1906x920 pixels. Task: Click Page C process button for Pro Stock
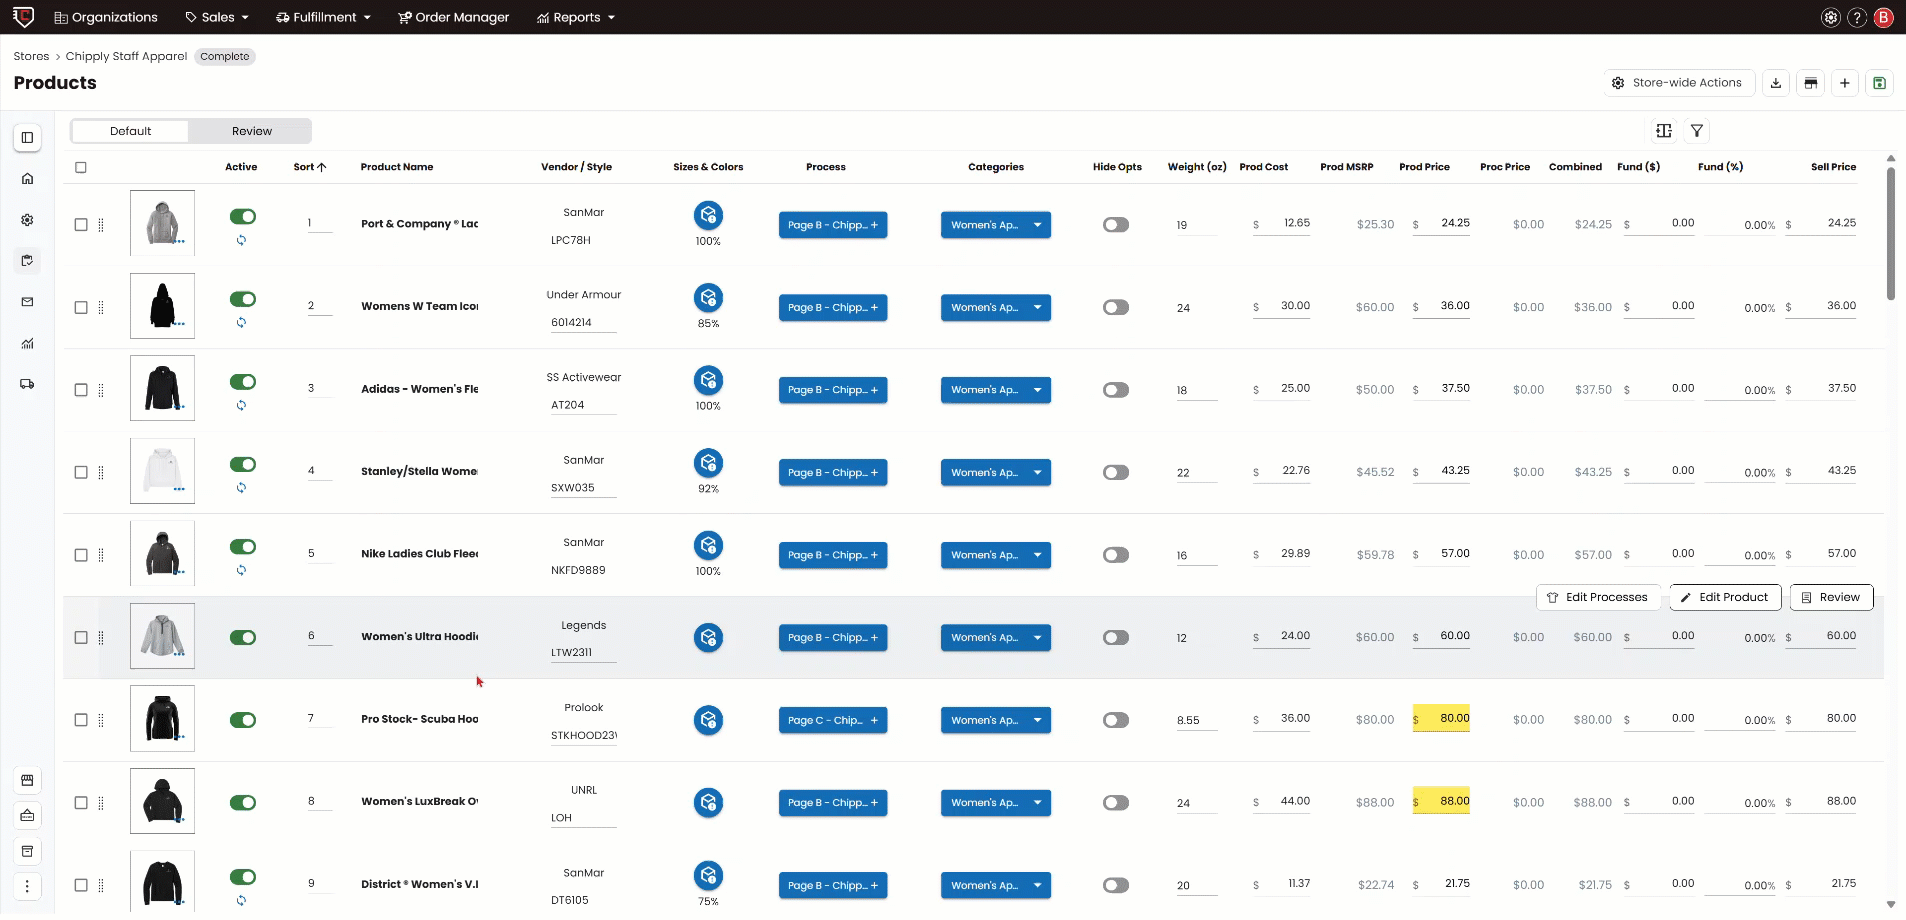tap(833, 720)
